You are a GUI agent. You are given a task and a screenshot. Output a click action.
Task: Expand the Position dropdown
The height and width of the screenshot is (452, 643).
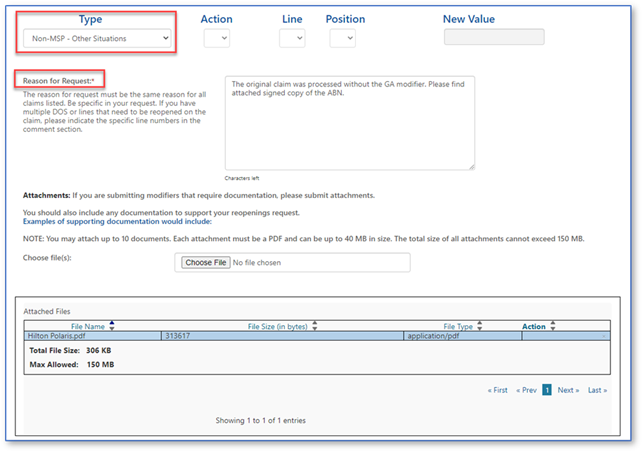(342, 38)
